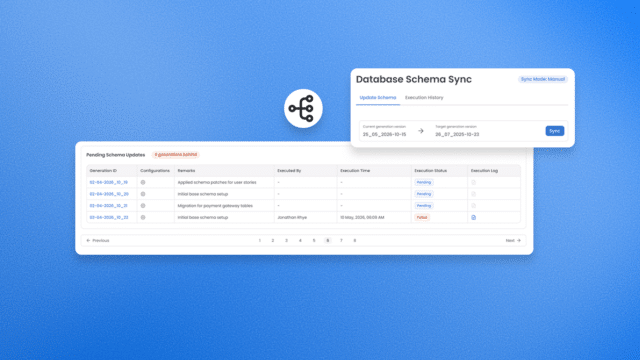This screenshot has height=360, width=640.
Task: Open generation ID link in Jonathan Rhye's row
Action: coord(109,218)
